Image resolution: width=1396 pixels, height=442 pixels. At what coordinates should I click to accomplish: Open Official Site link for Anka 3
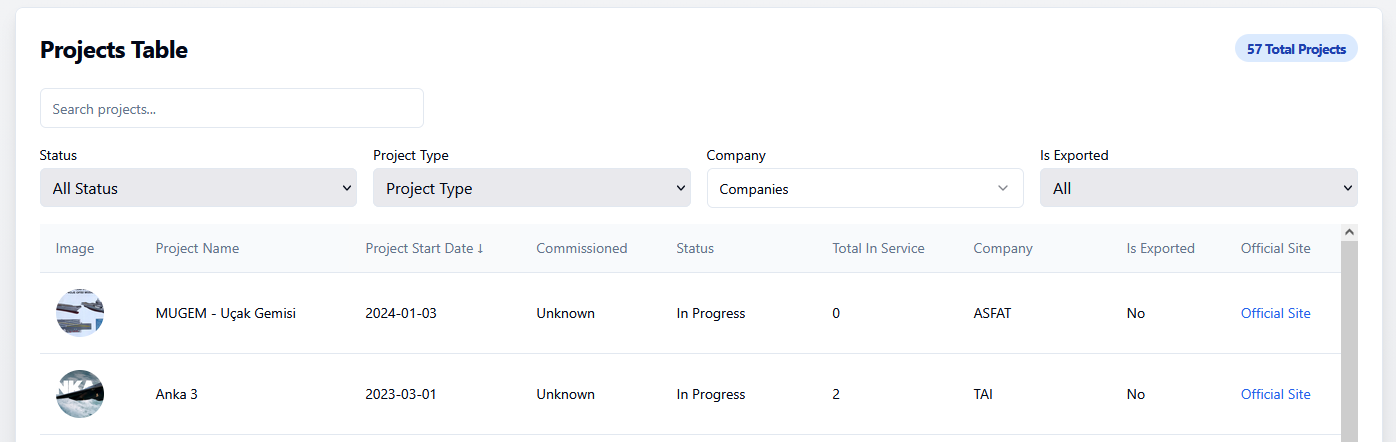click(x=1275, y=394)
